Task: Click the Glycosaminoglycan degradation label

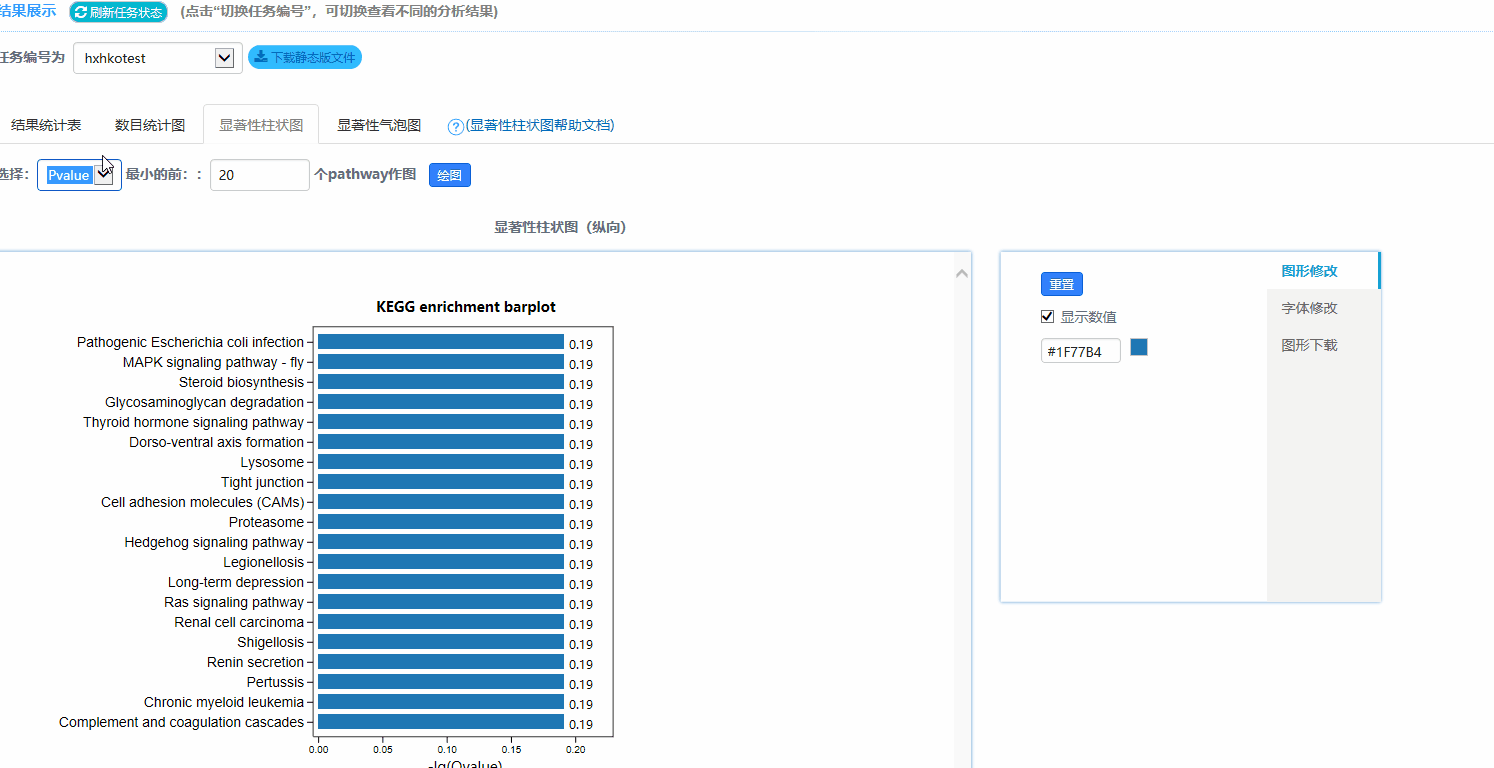Action: tap(204, 402)
